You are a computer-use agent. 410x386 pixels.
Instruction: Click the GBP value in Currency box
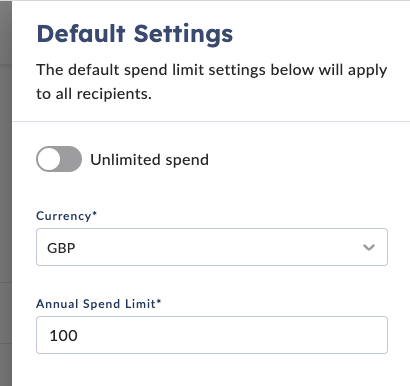tap(61, 248)
